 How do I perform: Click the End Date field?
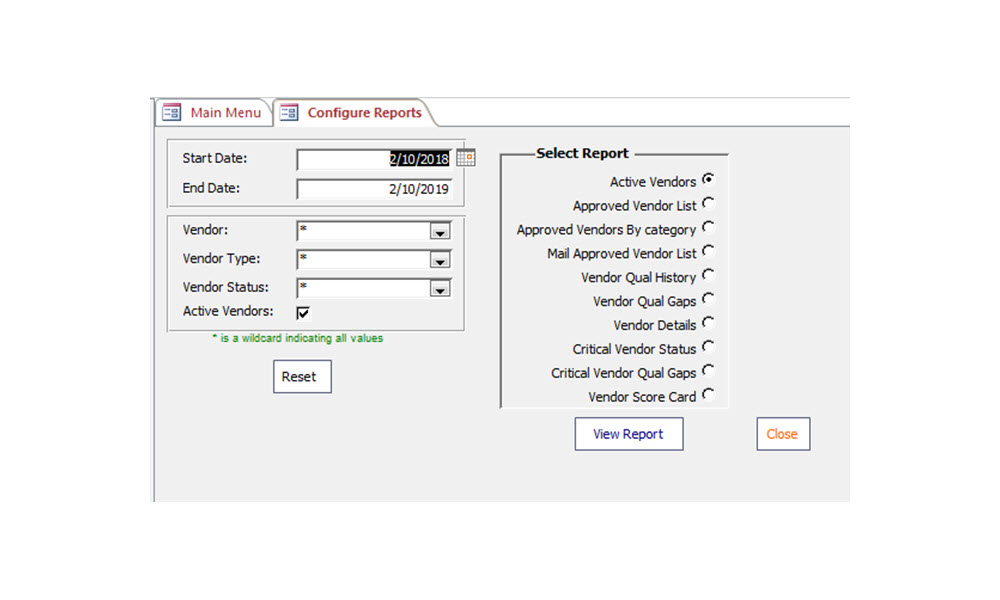[x=374, y=189]
